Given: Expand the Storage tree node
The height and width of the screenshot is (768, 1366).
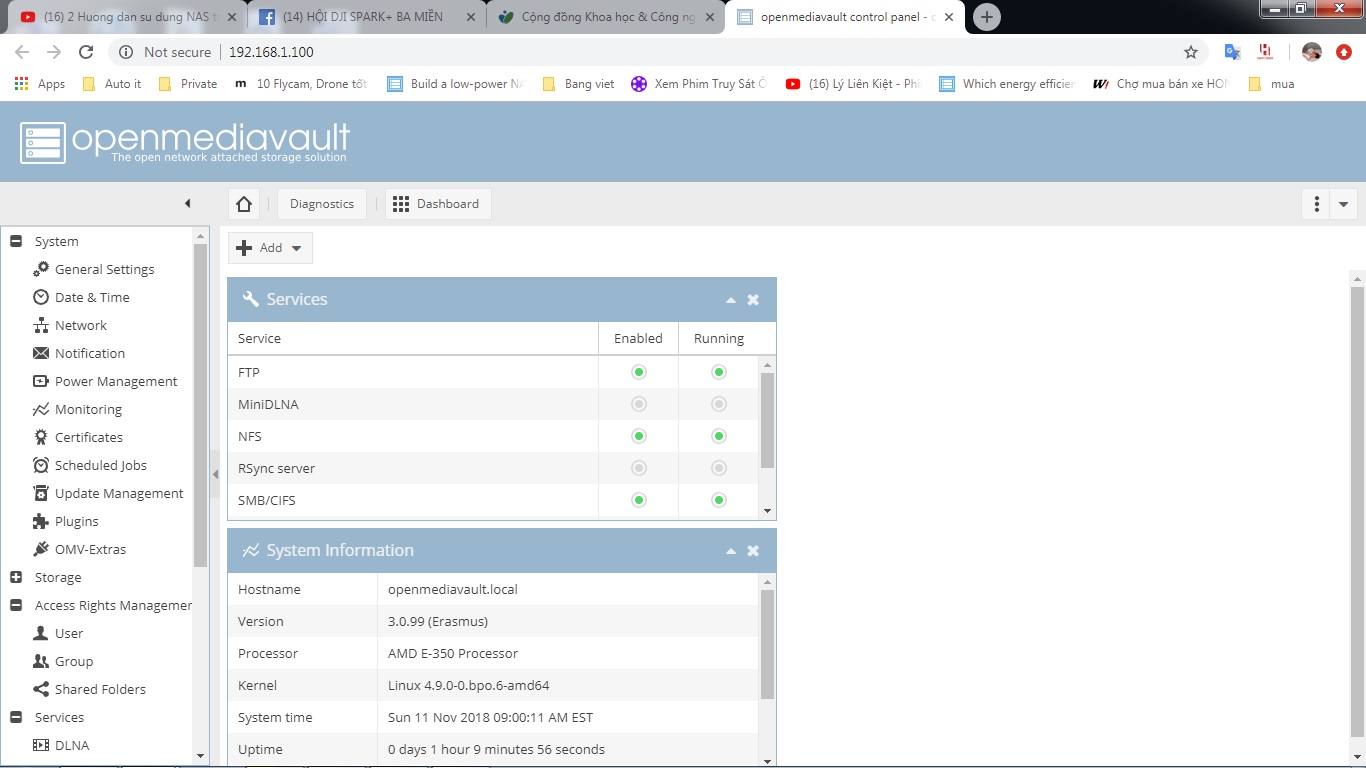Looking at the screenshot, I should [16, 577].
